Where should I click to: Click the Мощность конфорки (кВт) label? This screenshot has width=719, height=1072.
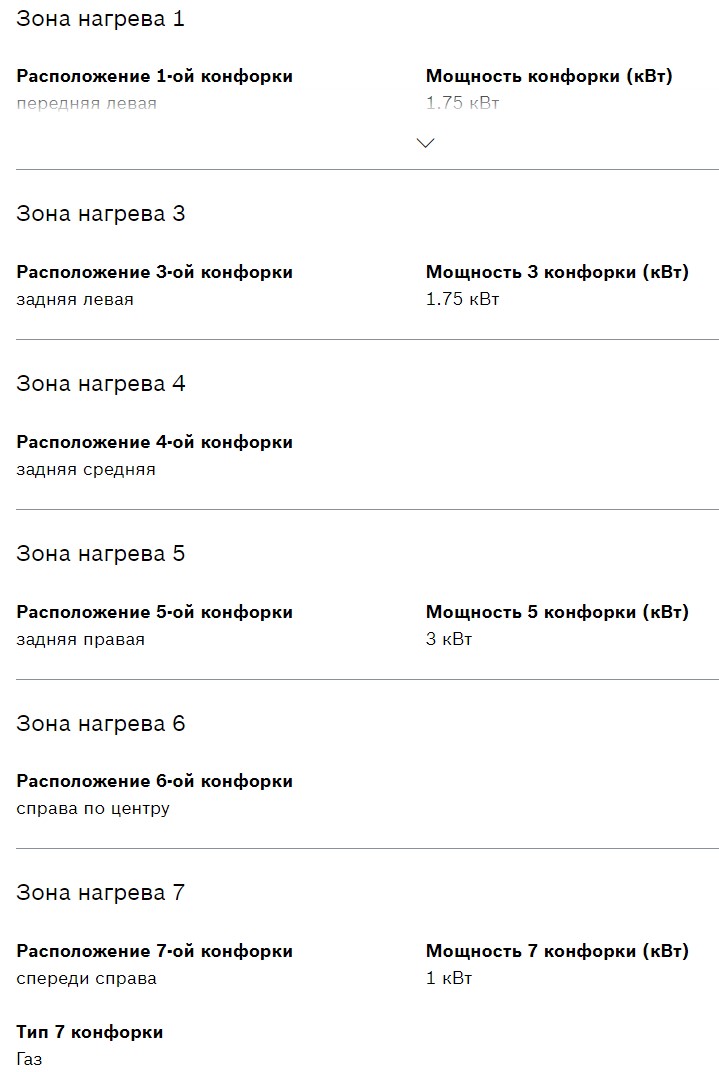point(548,76)
